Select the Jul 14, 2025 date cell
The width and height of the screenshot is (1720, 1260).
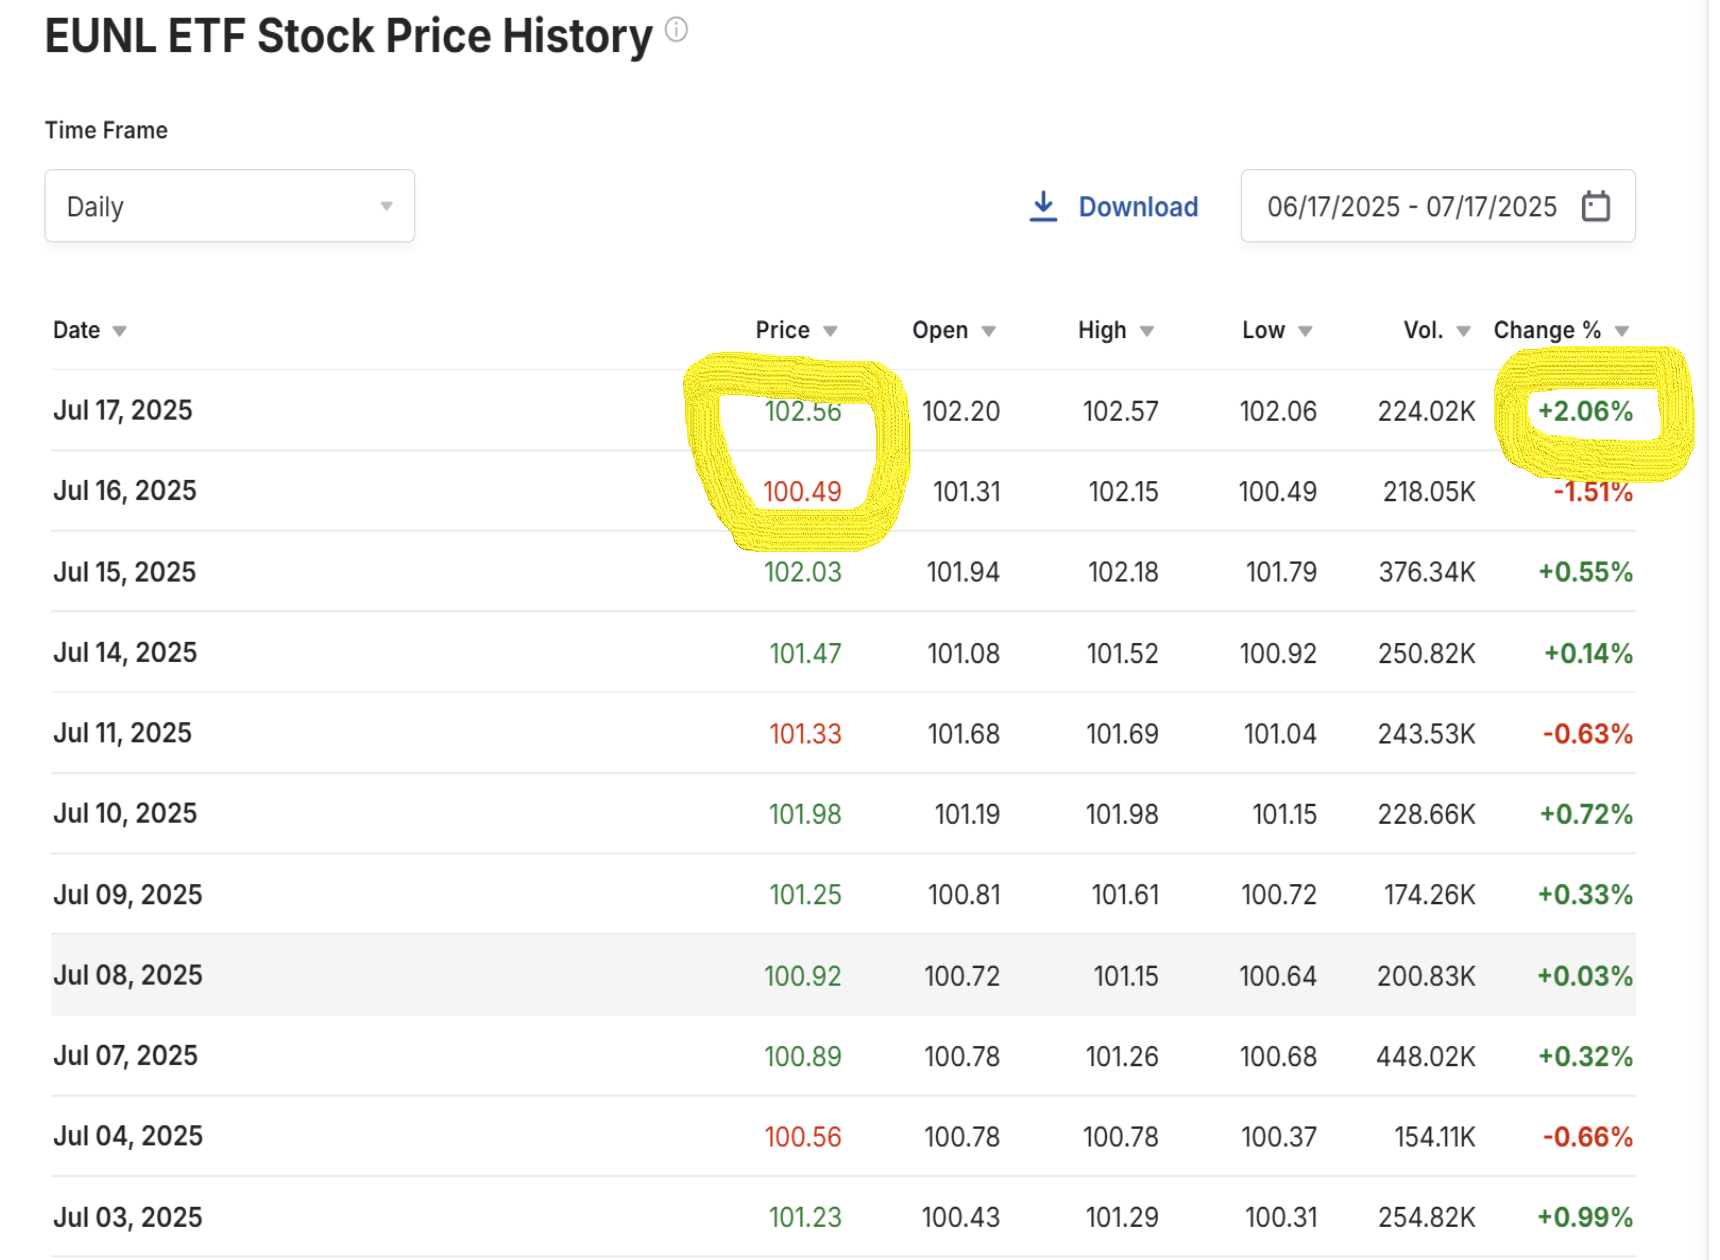coord(124,652)
